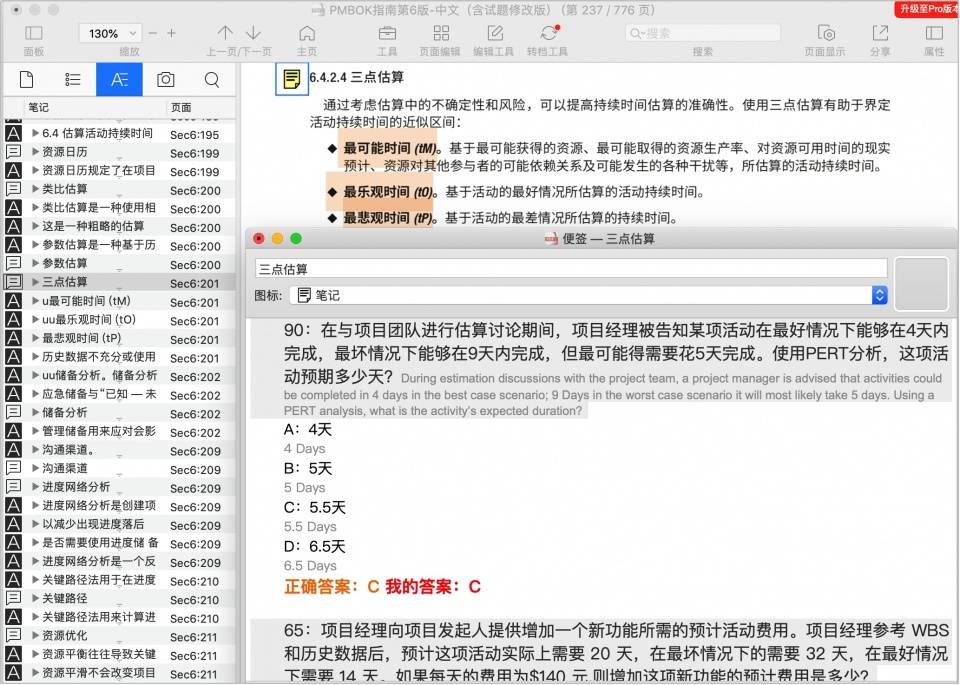
Task: Toggle the properties (属性) inspector panel
Action: [x=934, y=33]
